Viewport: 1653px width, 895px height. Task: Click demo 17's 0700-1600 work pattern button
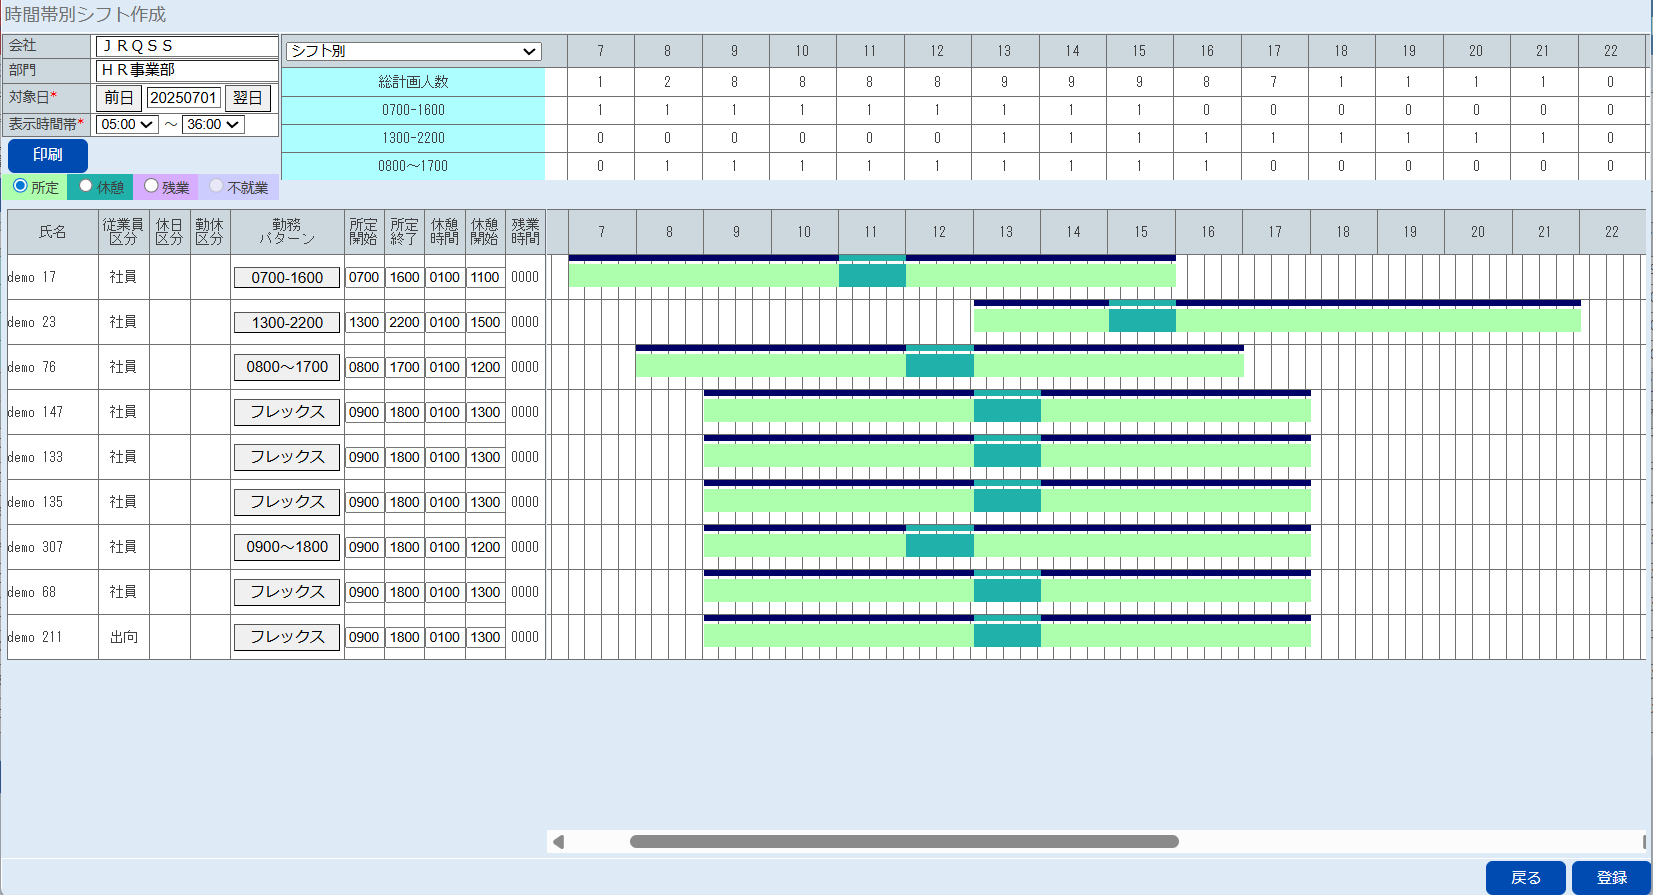(x=287, y=278)
